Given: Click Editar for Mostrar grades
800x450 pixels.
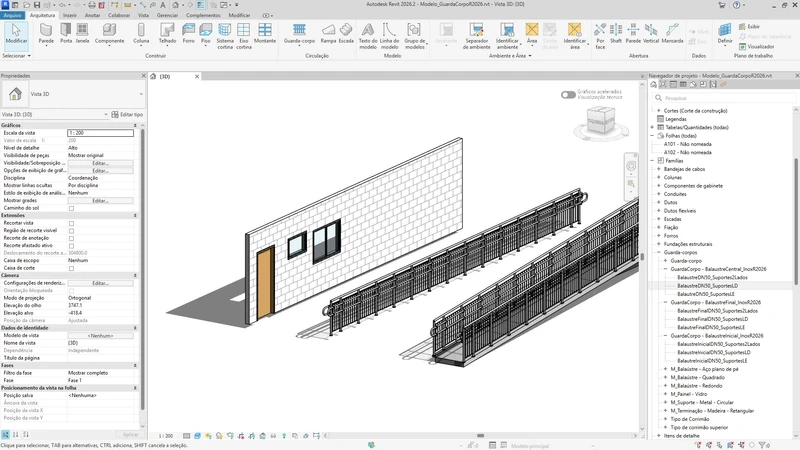Looking at the screenshot, I should pyautogui.click(x=101, y=201).
